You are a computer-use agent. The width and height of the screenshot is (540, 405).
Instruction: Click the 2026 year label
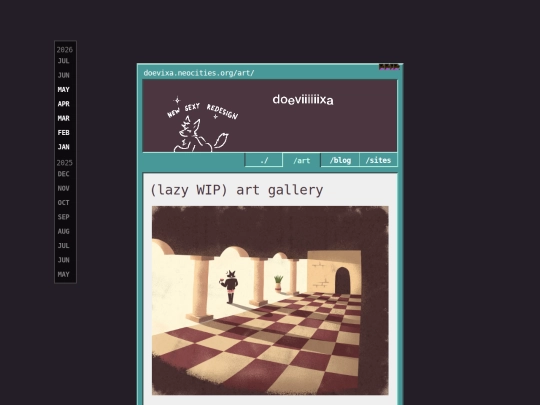coord(65,50)
